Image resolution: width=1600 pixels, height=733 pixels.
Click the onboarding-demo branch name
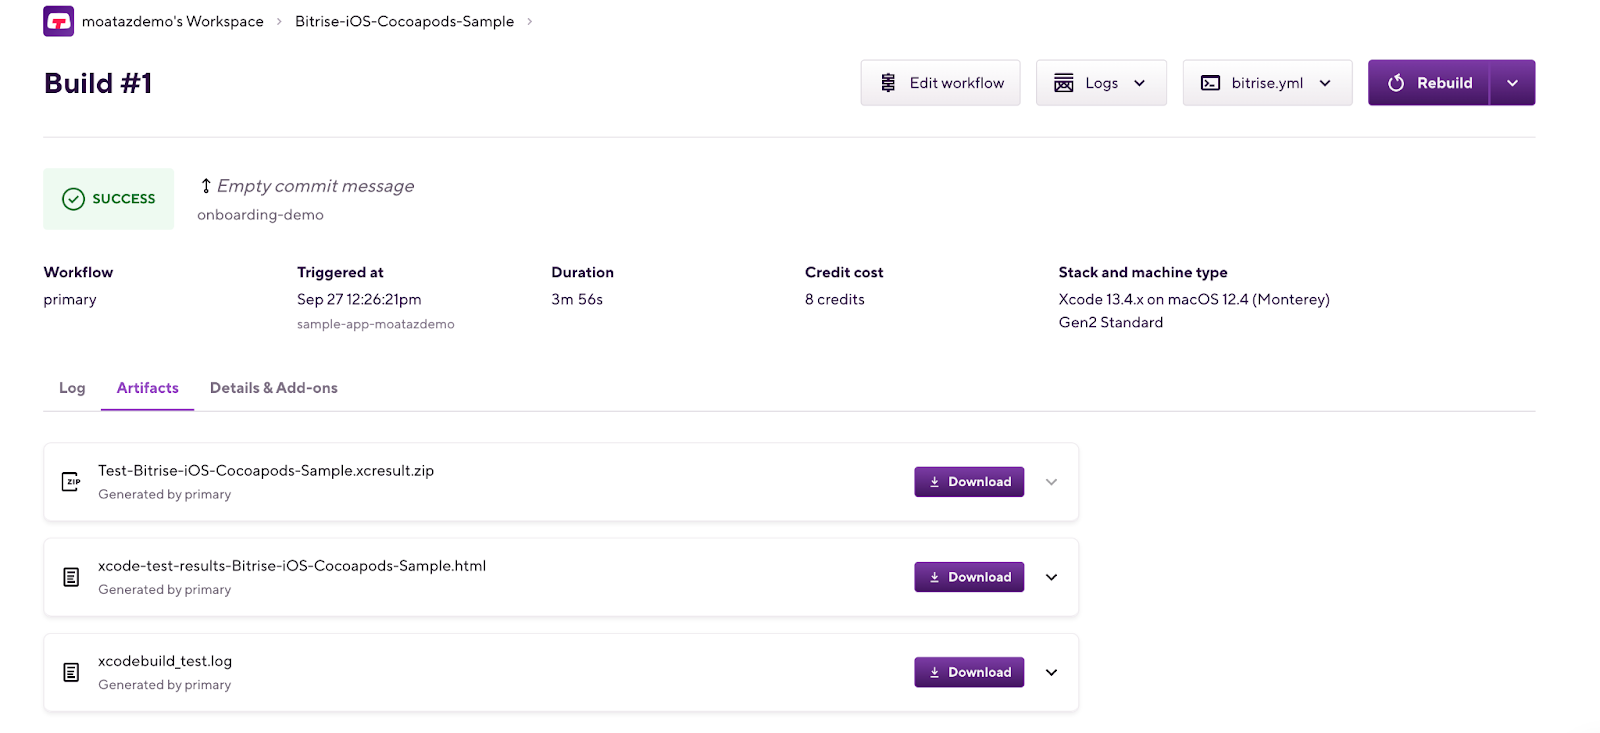[x=260, y=215]
